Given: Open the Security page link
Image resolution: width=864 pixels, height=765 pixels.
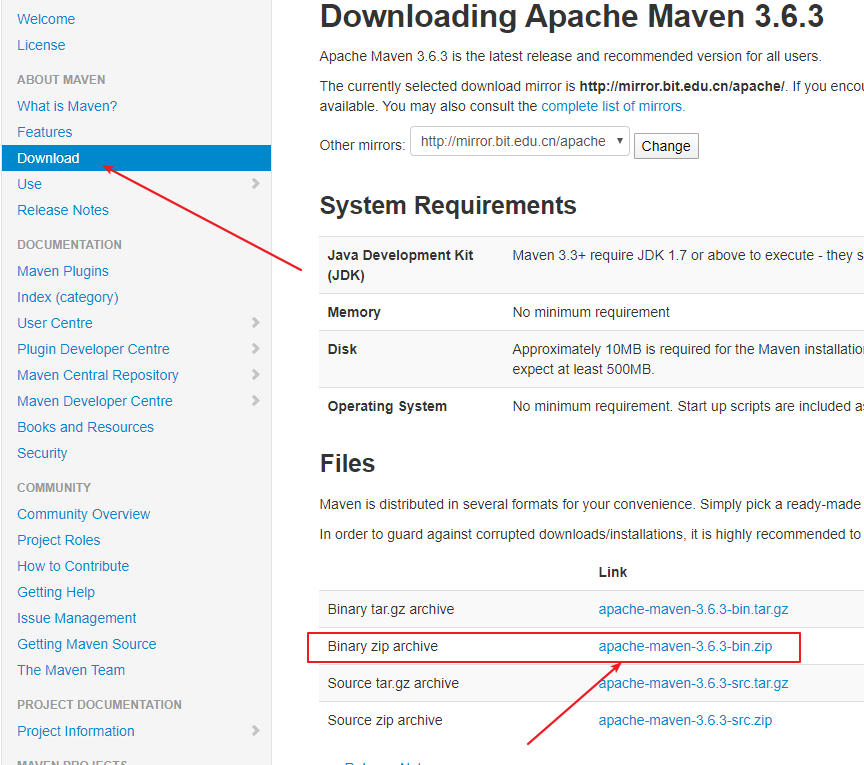Looking at the screenshot, I should (x=42, y=453).
